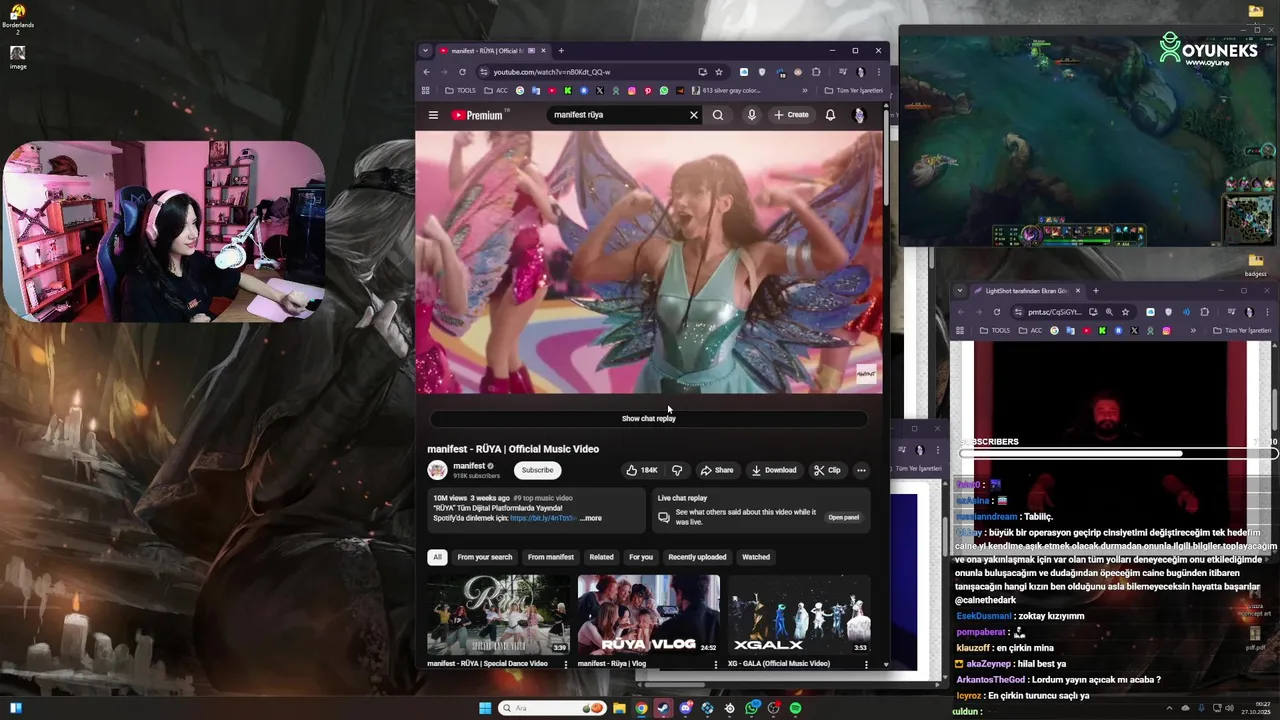
Task: Open Google bookmark in LightShot window
Action: coord(1054,331)
